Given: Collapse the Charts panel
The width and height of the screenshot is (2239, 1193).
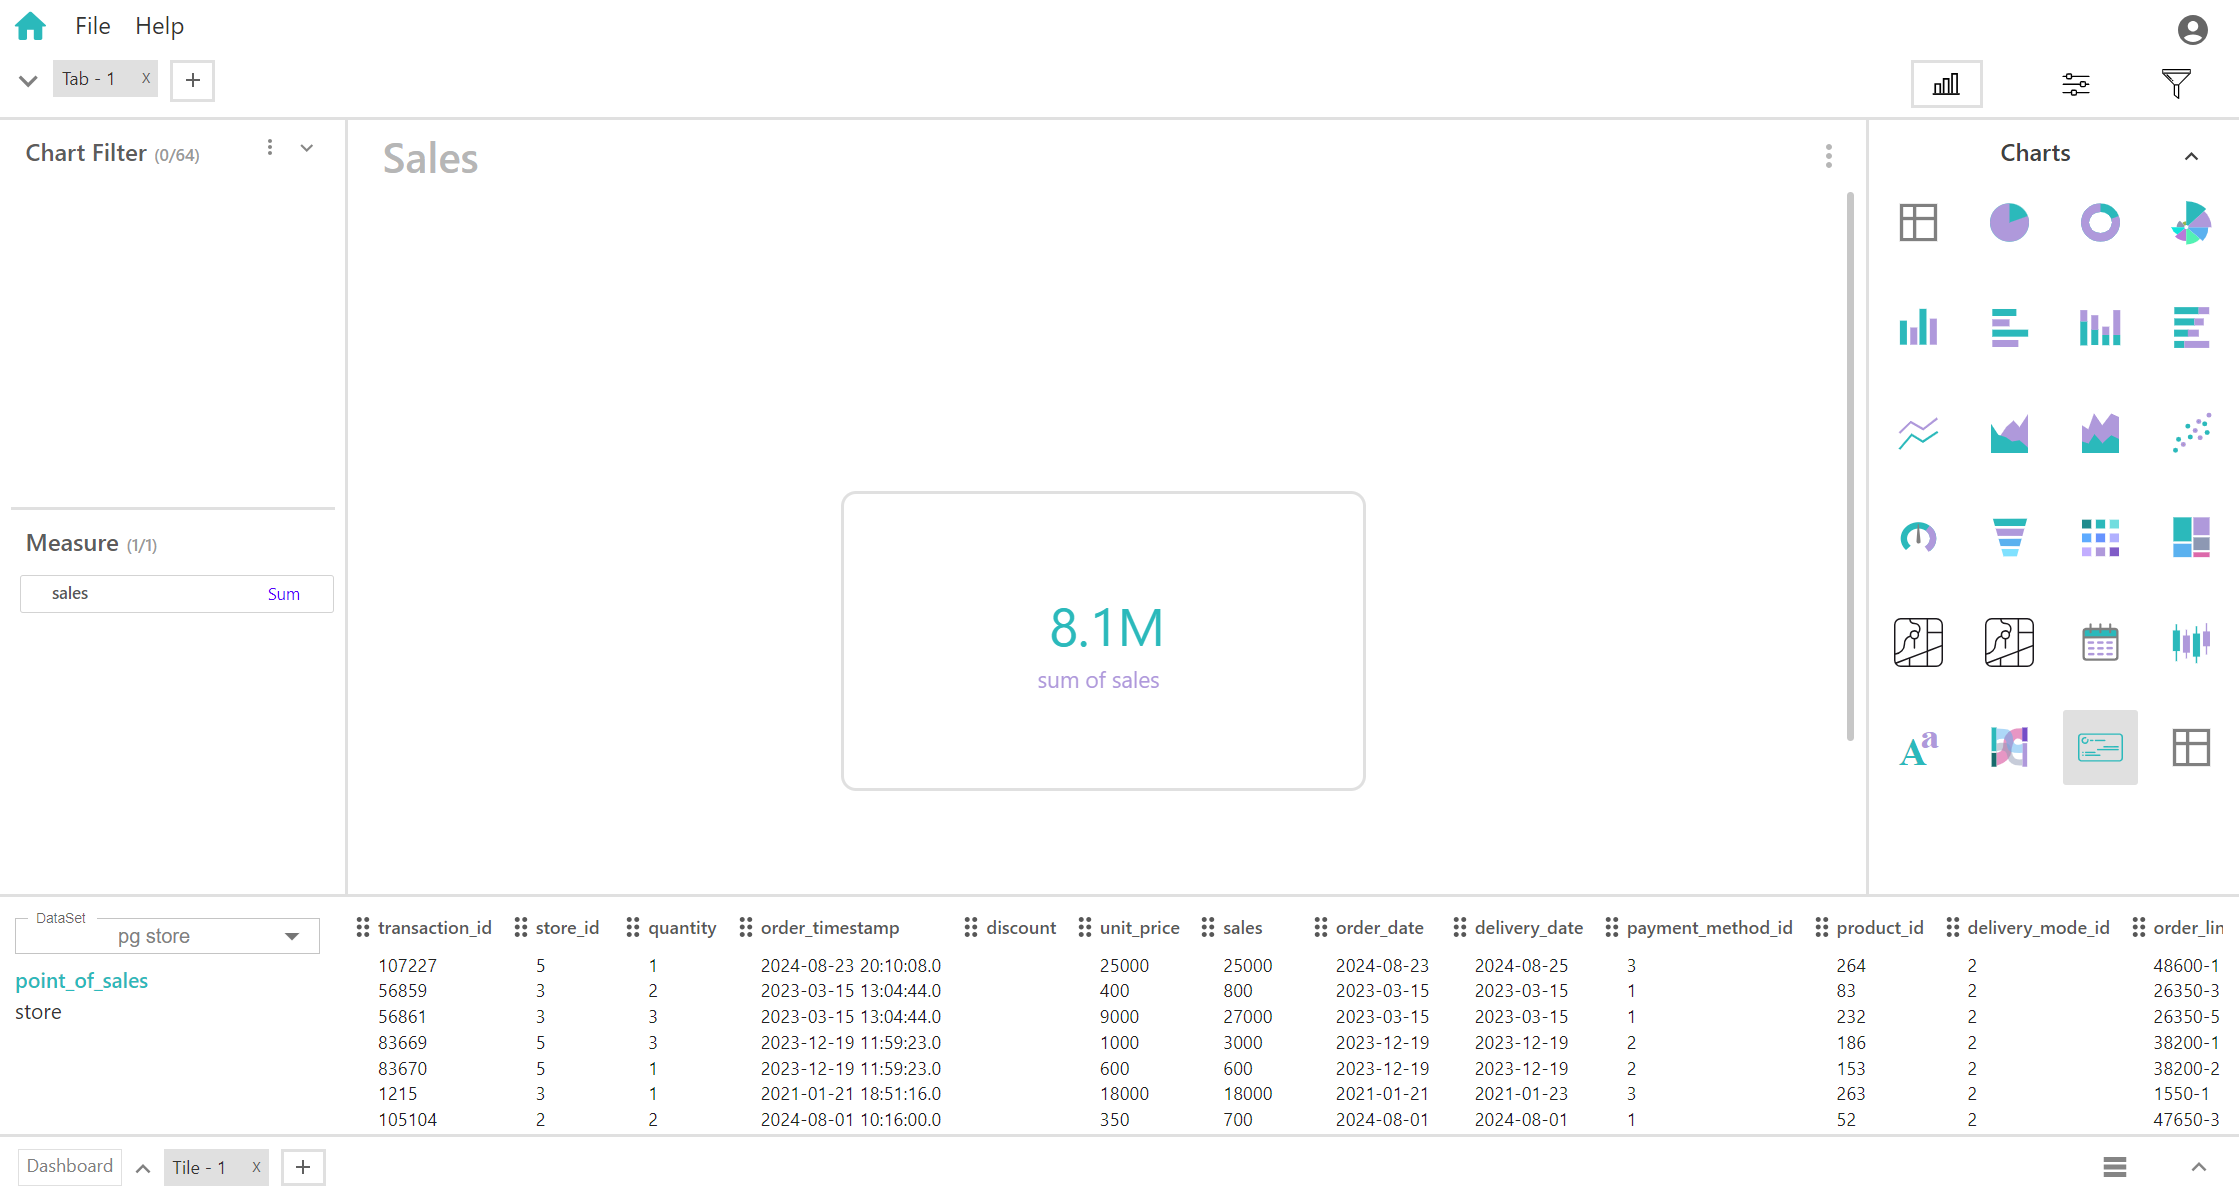Looking at the screenshot, I should coord(2191,156).
